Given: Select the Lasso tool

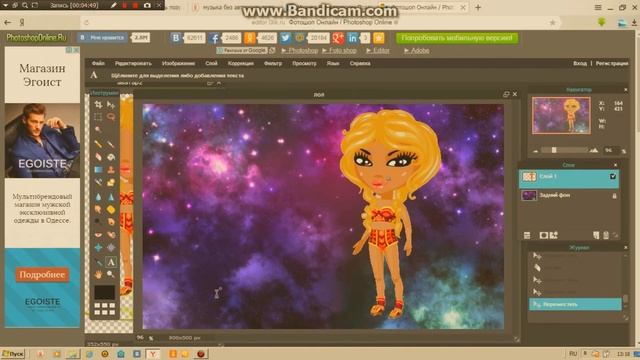Looking at the screenshot, I should coord(111,117).
